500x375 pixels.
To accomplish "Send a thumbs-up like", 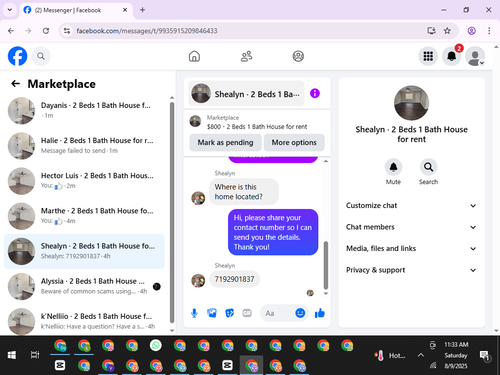I will pyautogui.click(x=320, y=313).
